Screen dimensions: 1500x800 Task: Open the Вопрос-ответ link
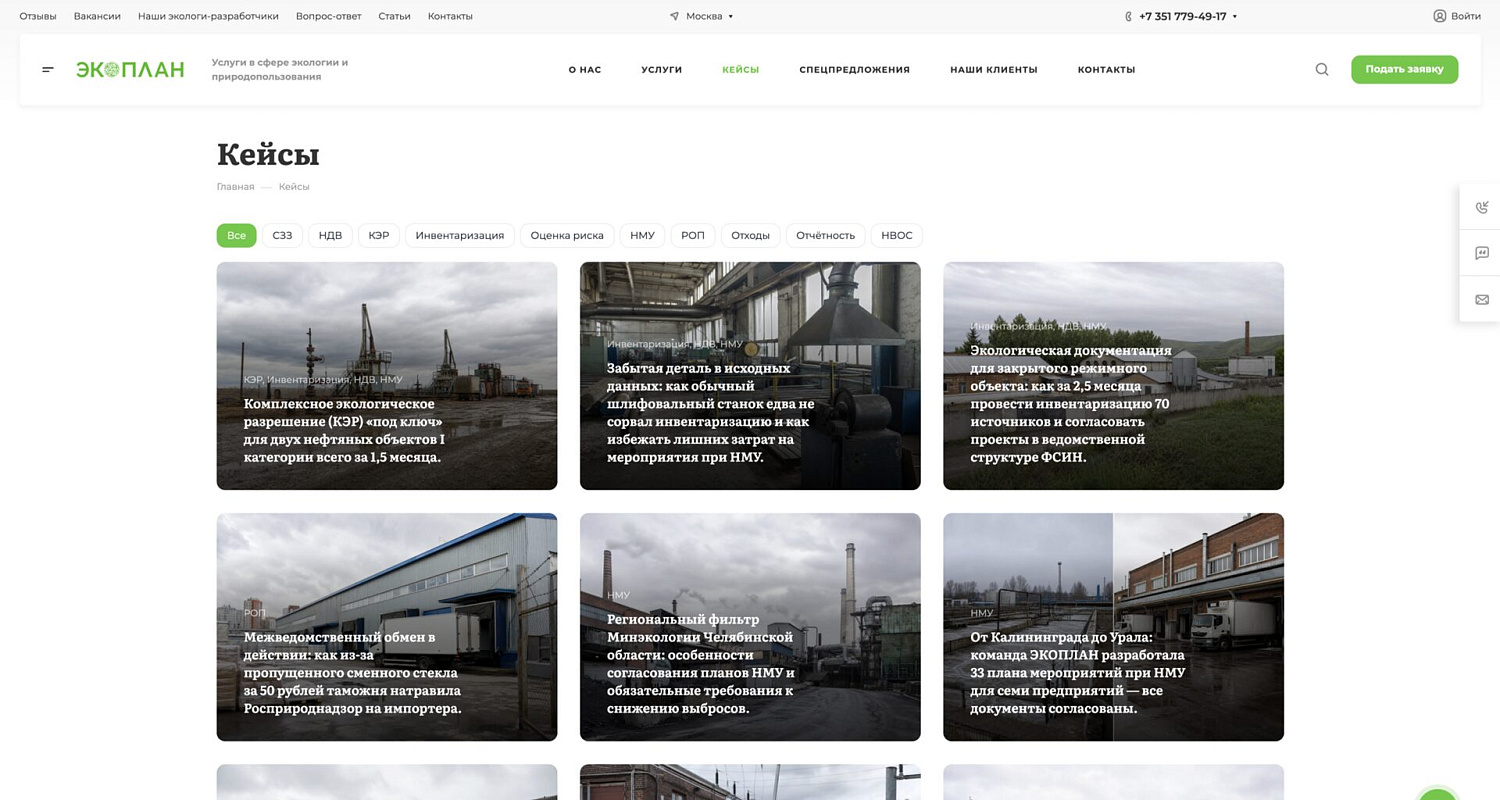329,16
